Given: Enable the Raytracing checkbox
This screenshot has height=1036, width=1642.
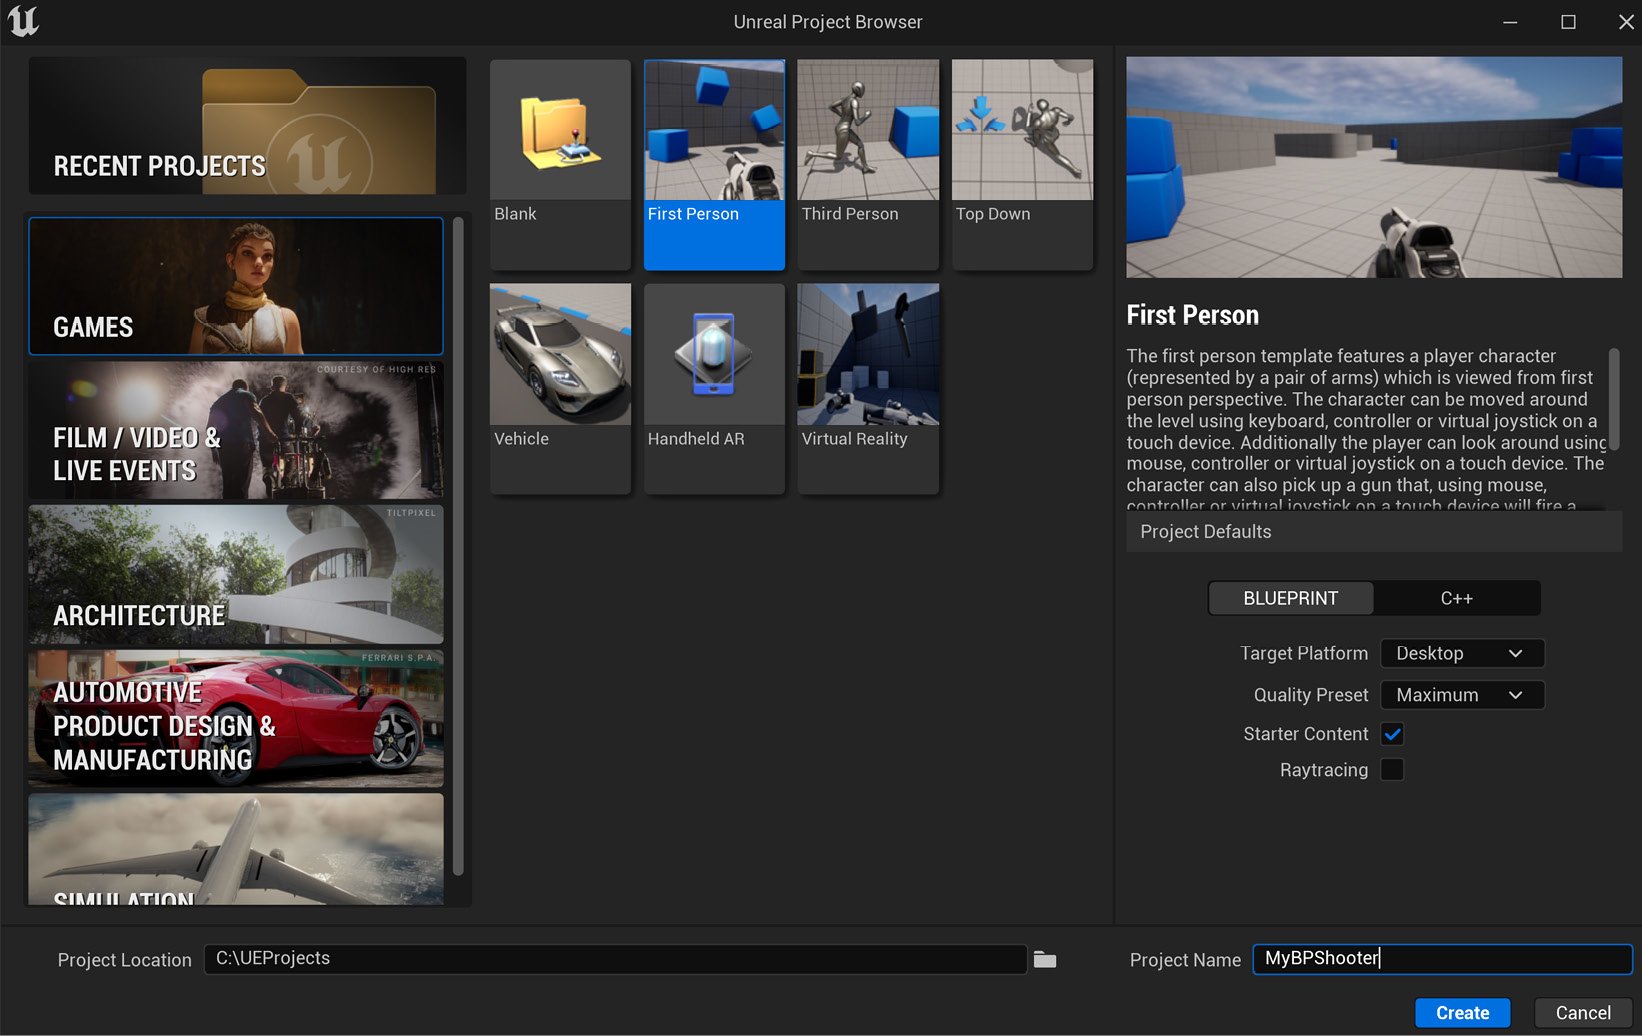Looking at the screenshot, I should pyautogui.click(x=1392, y=770).
